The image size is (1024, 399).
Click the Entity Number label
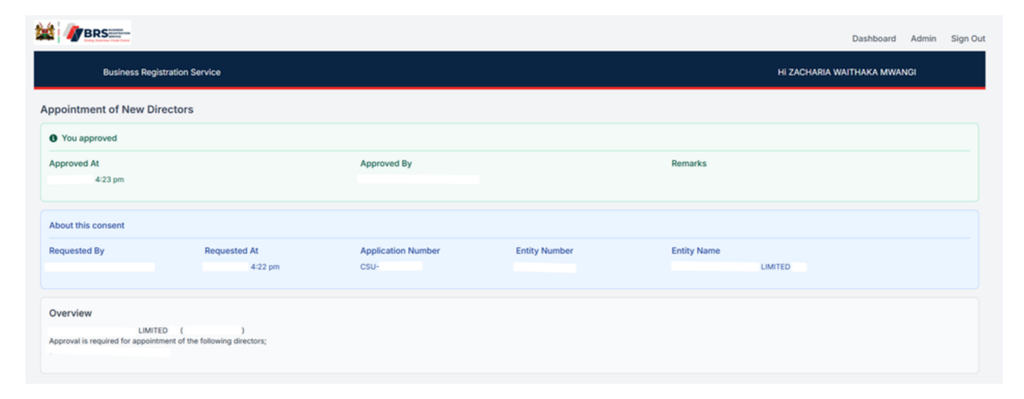[x=545, y=251]
